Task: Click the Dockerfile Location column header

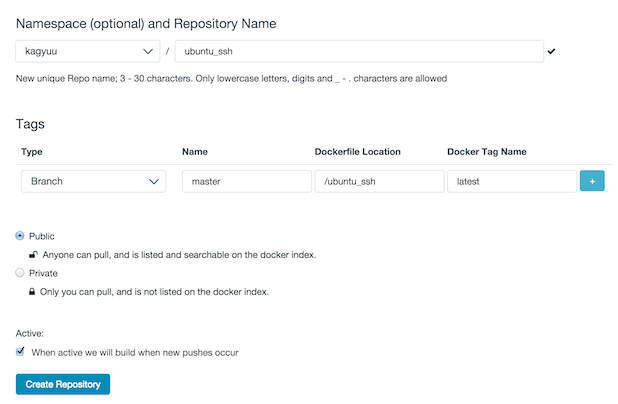Action: [x=357, y=152]
